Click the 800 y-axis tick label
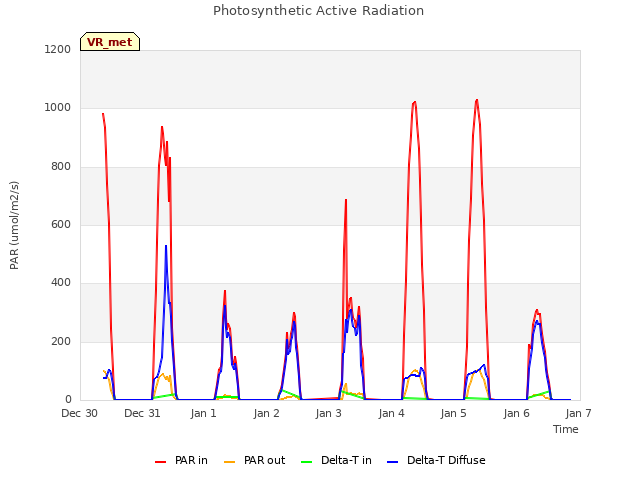The height and width of the screenshot is (480, 640). 61,167
